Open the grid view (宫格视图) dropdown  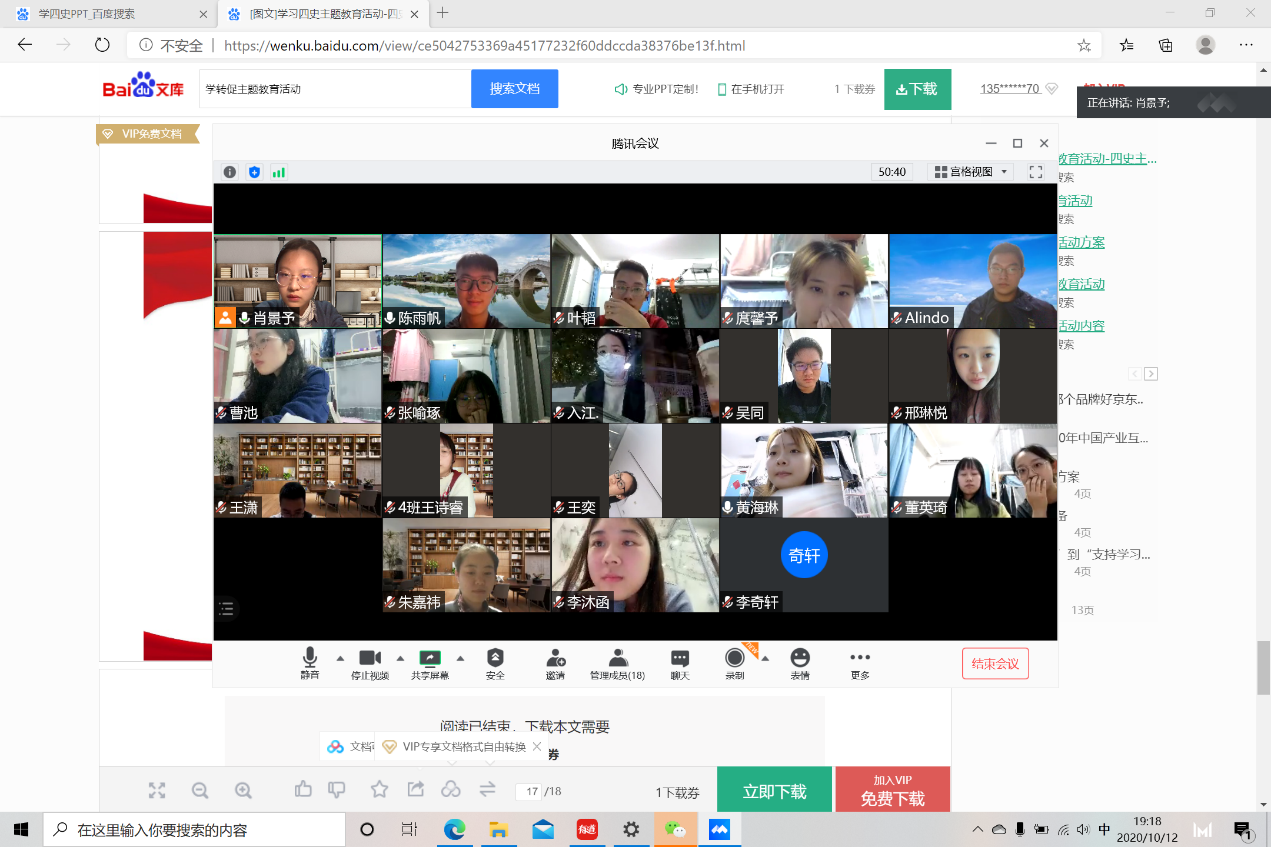coord(971,172)
